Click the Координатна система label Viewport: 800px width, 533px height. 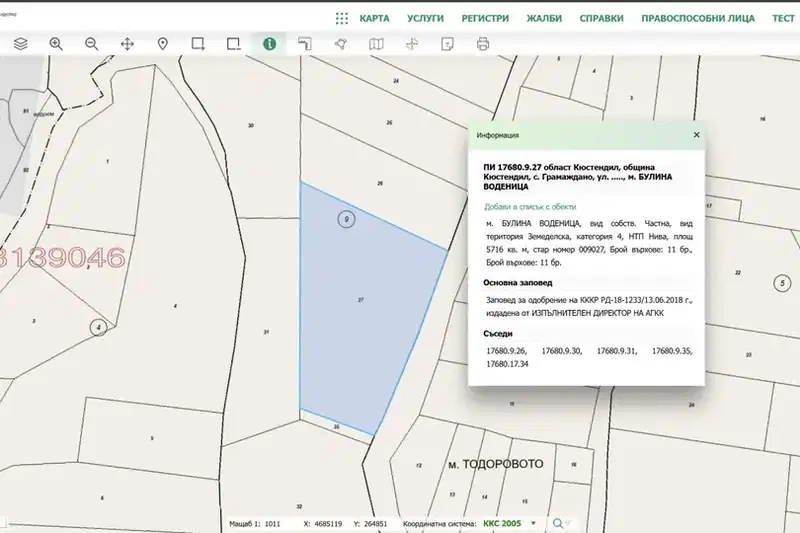[x=440, y=524]
